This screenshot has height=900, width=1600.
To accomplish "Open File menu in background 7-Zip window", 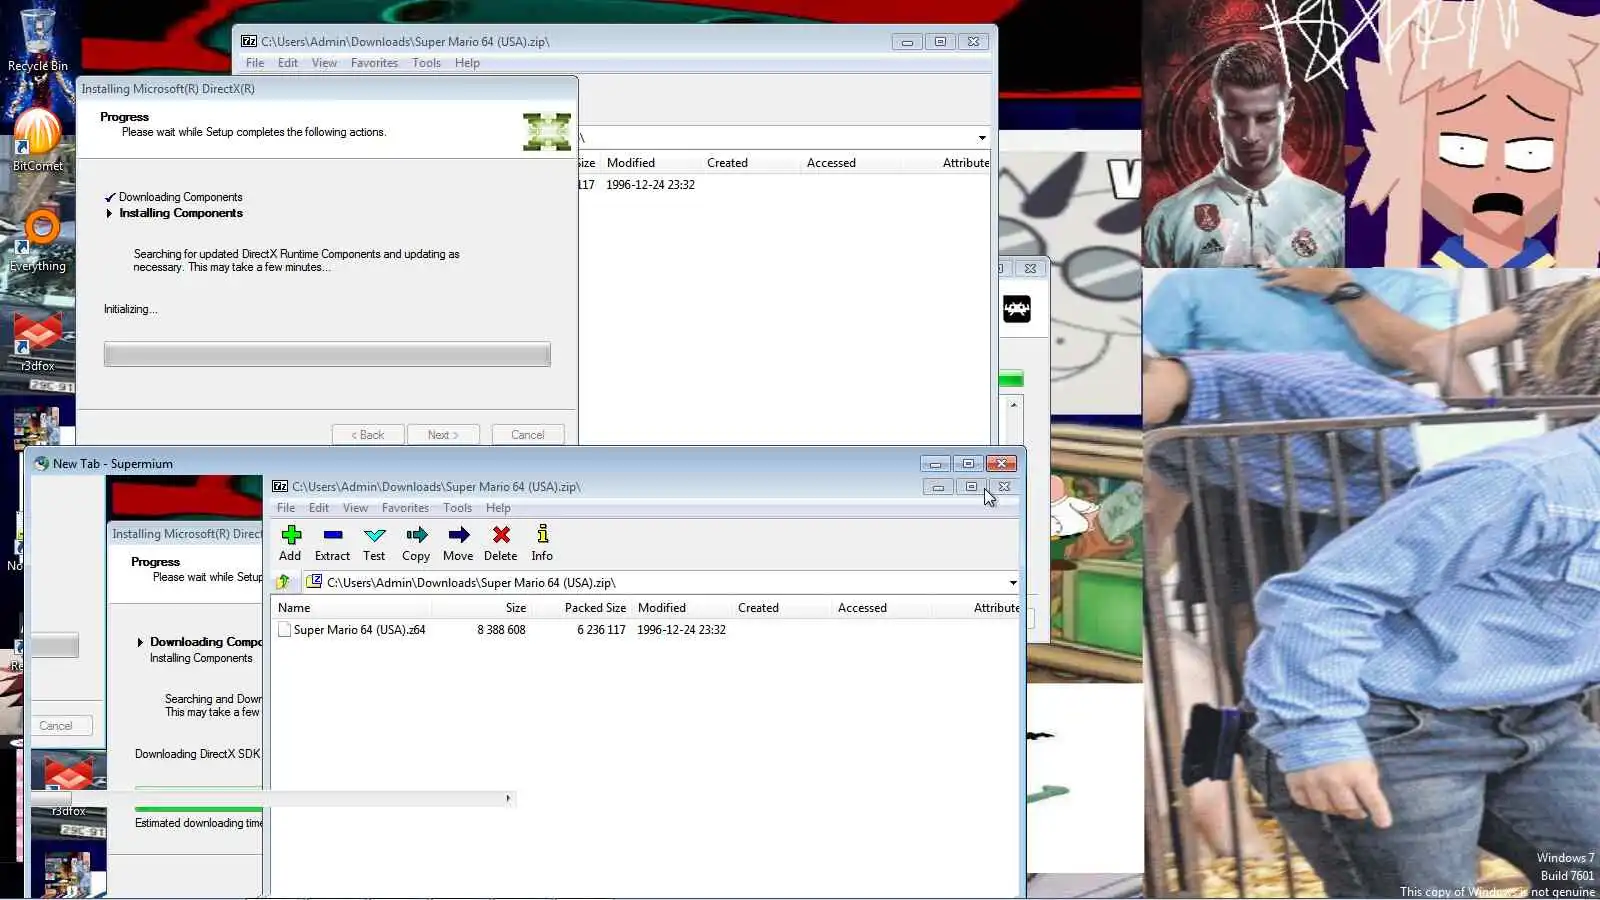I will 255,63.
